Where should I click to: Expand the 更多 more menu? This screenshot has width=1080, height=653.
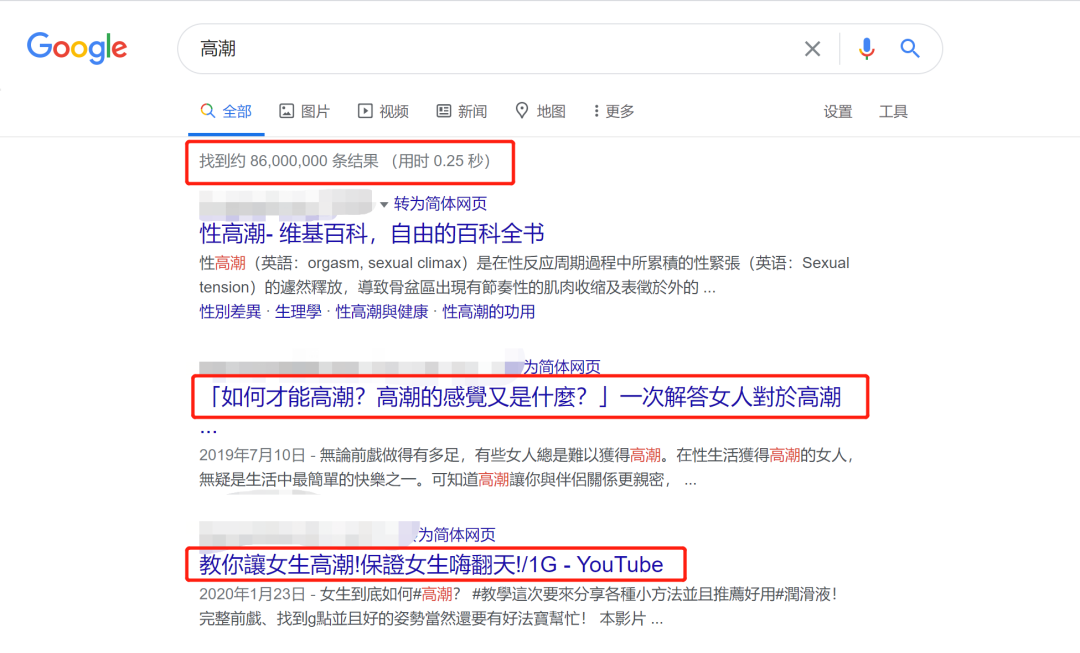click(613, 111)
